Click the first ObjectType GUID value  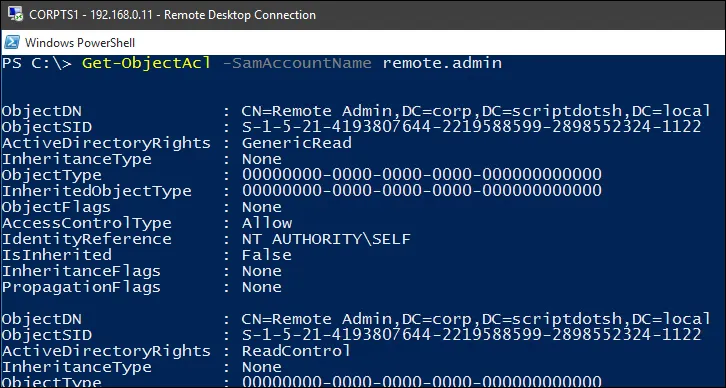422,175
